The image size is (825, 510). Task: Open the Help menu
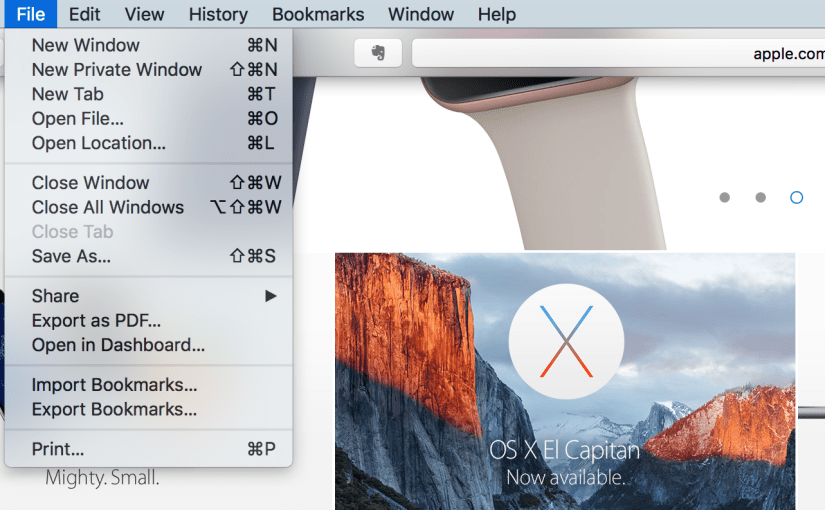[497, 14]
